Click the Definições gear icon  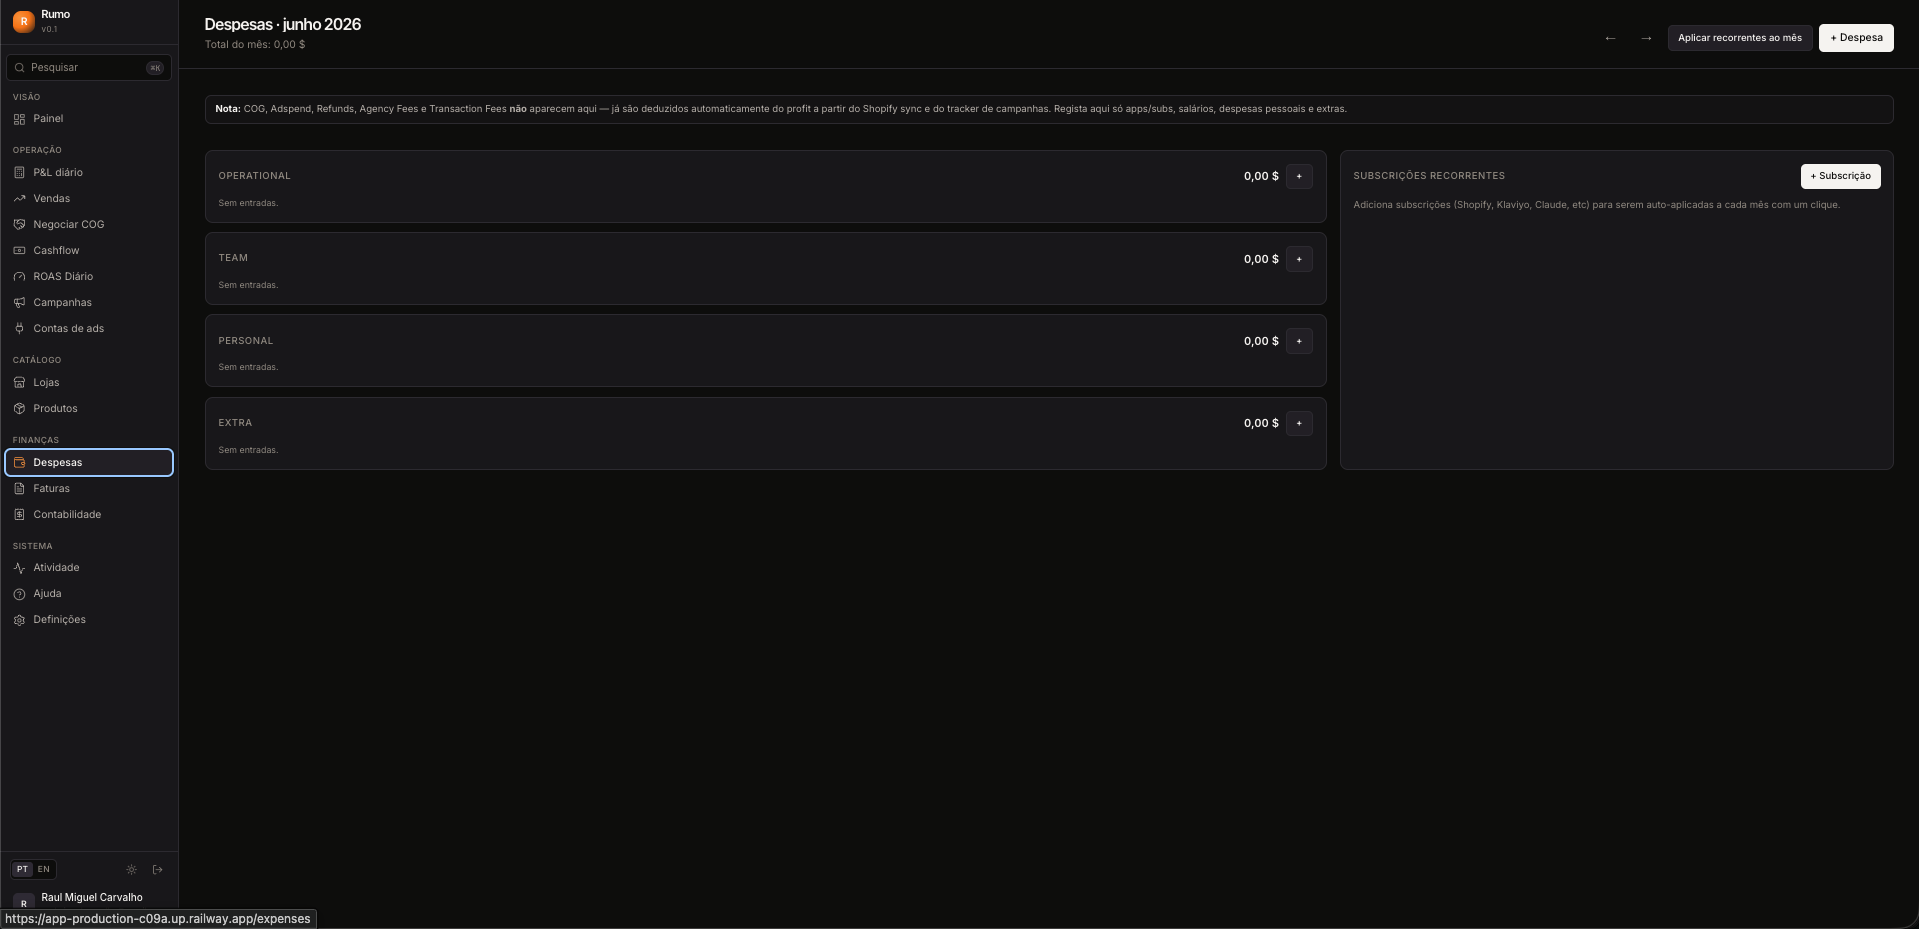(x=19, y=620)
